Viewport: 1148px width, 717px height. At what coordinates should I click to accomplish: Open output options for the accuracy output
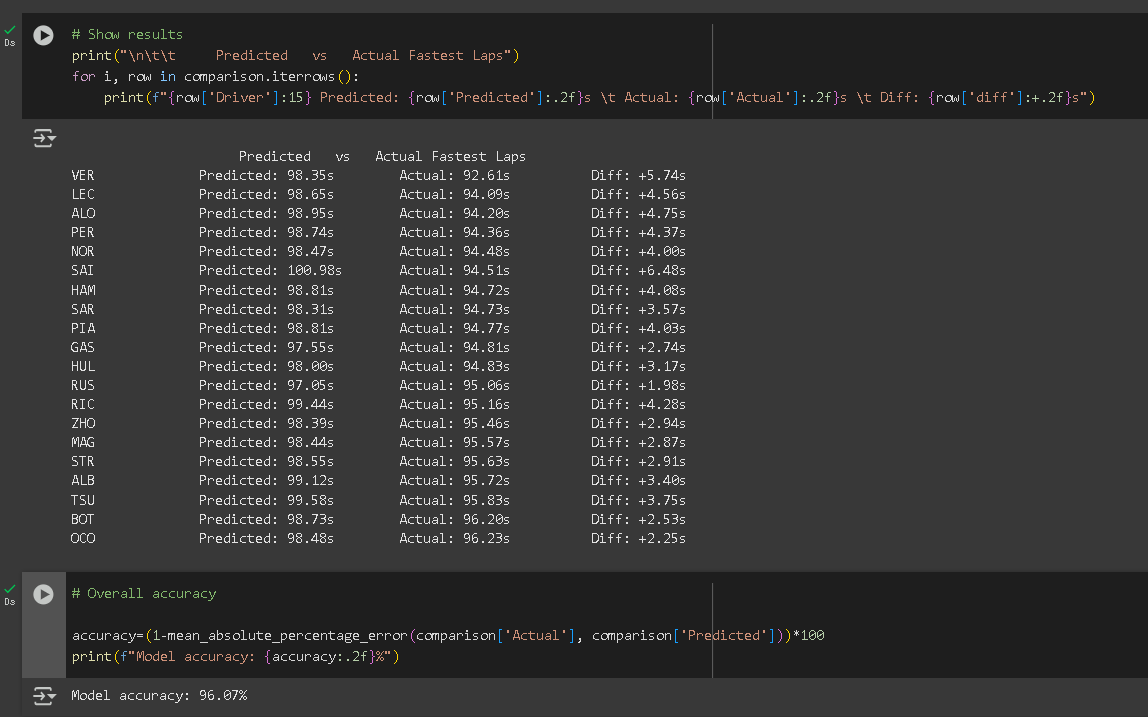click(44, 694)
